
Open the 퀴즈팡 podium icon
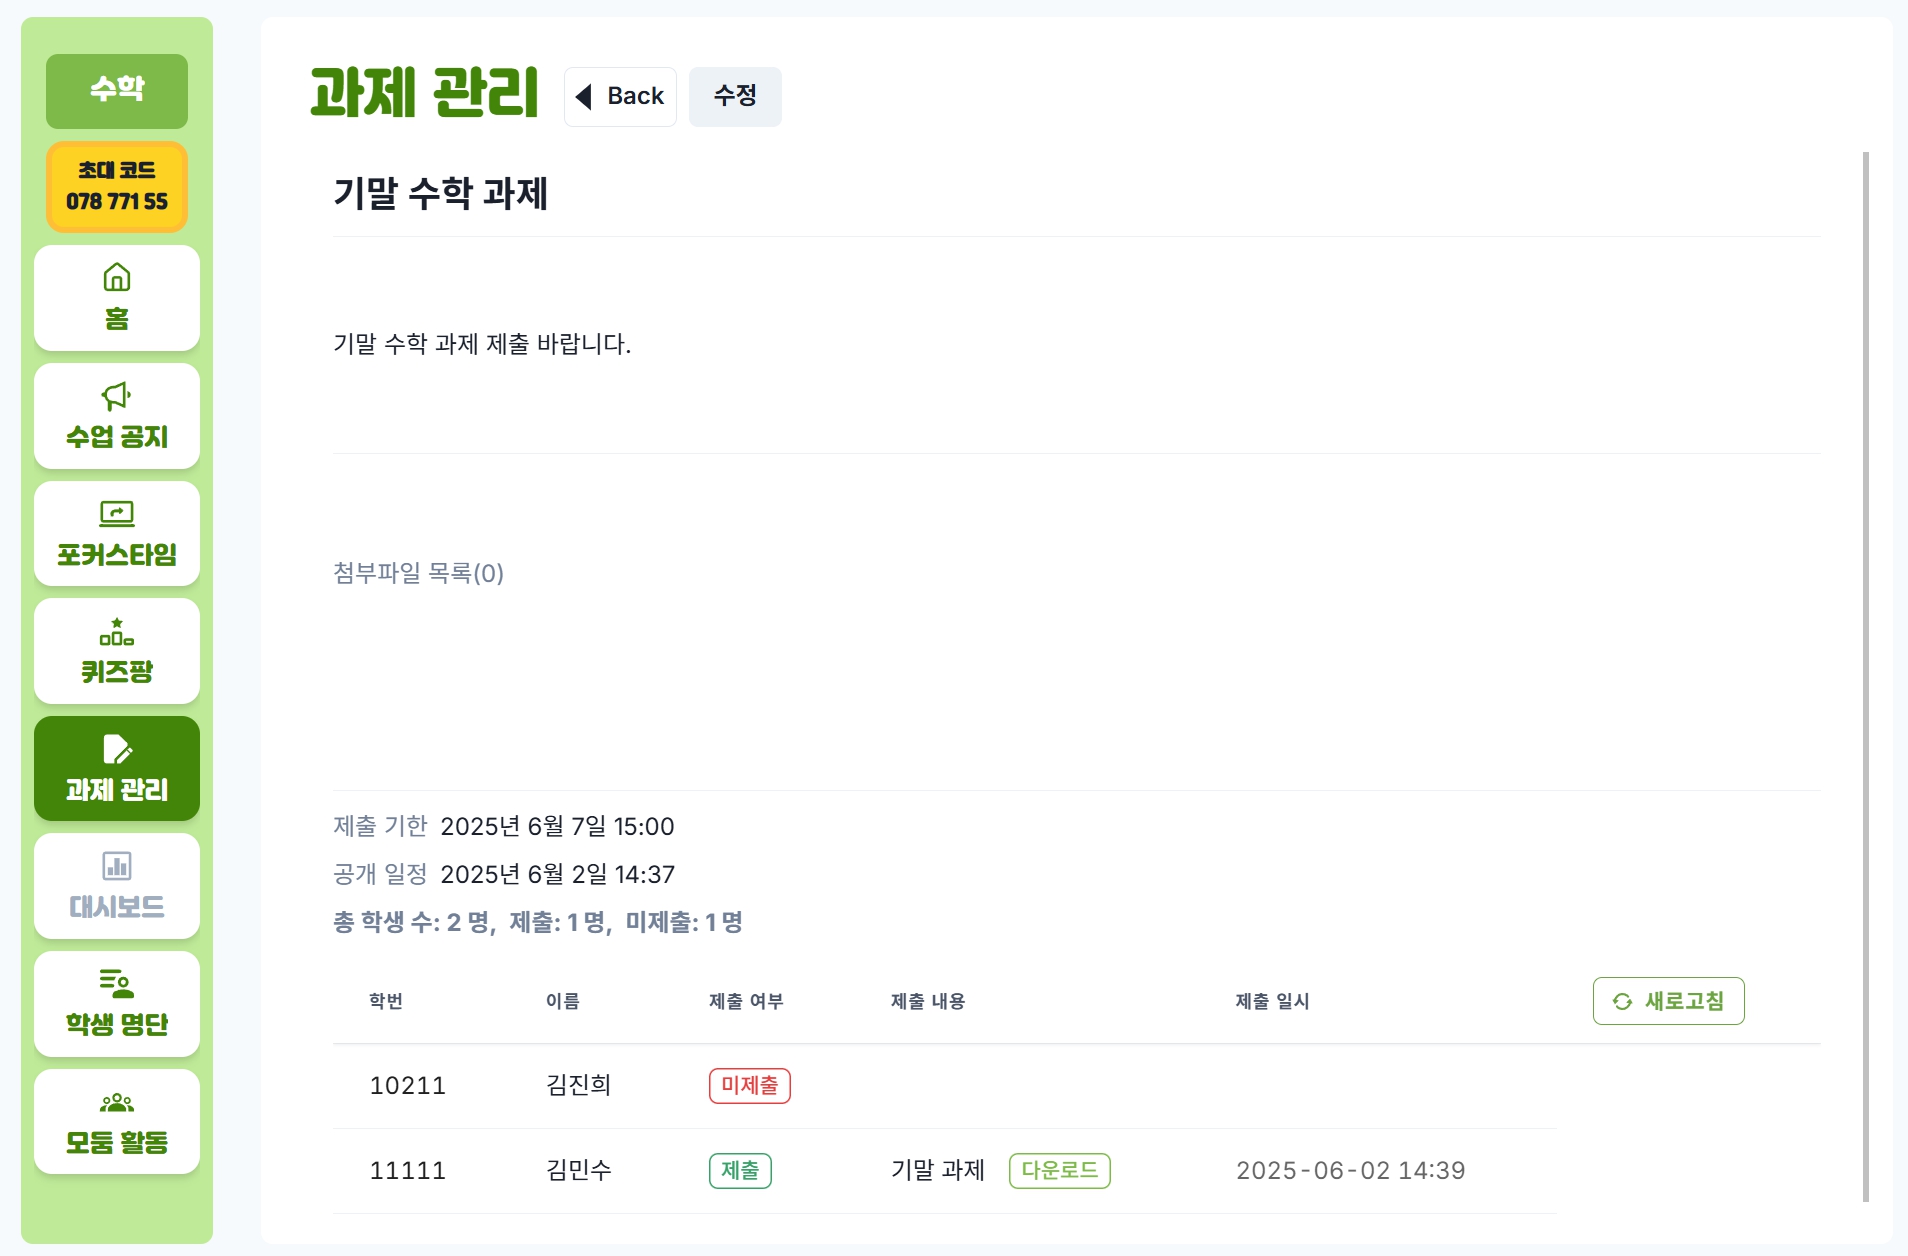click(117, 632)
